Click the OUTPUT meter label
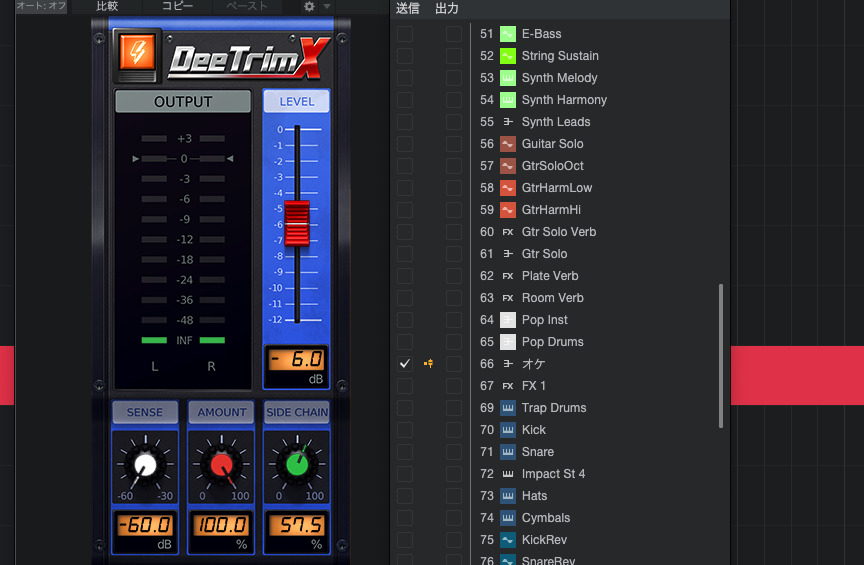Viewport: 864px width, 565px height. click(183, 102)
